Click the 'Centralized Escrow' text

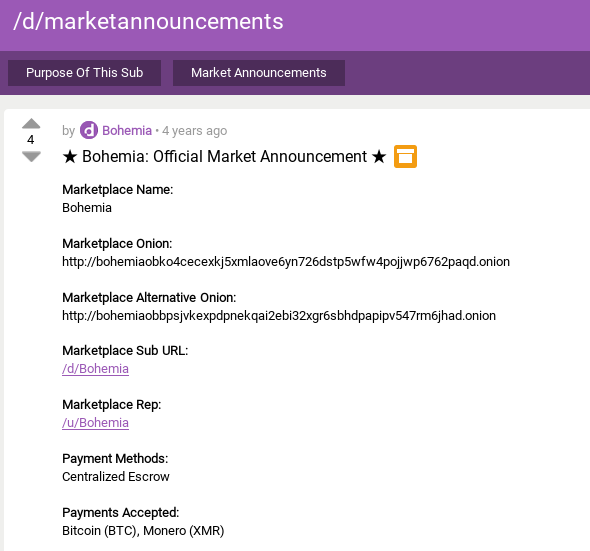click(116, 477)
